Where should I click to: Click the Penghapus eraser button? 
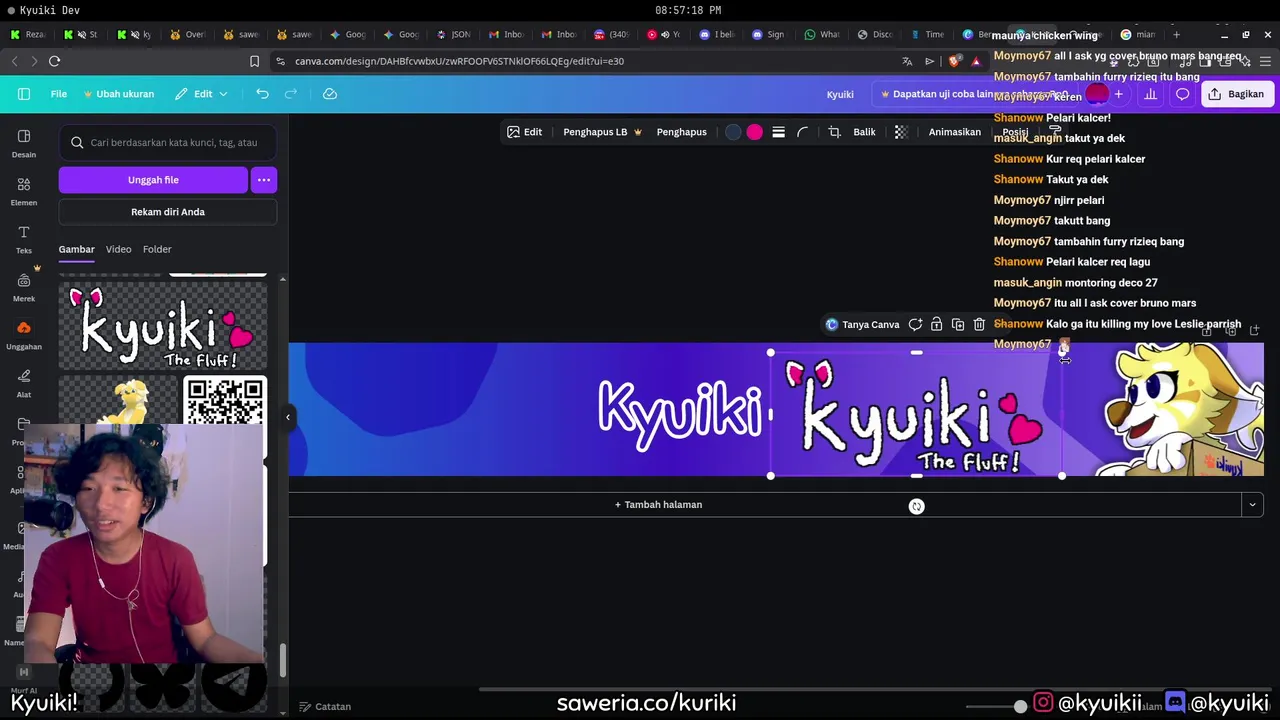(681, 132)
